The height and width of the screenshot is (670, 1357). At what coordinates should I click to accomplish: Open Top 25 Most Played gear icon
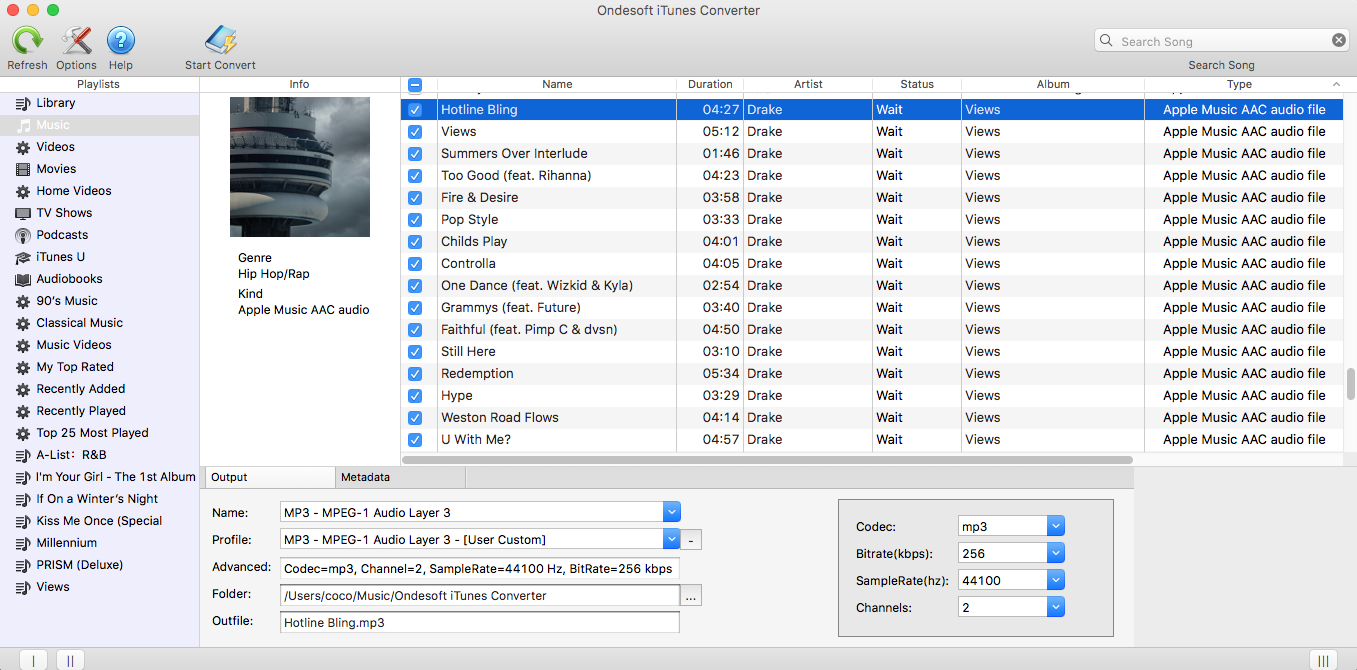[23, 433]
